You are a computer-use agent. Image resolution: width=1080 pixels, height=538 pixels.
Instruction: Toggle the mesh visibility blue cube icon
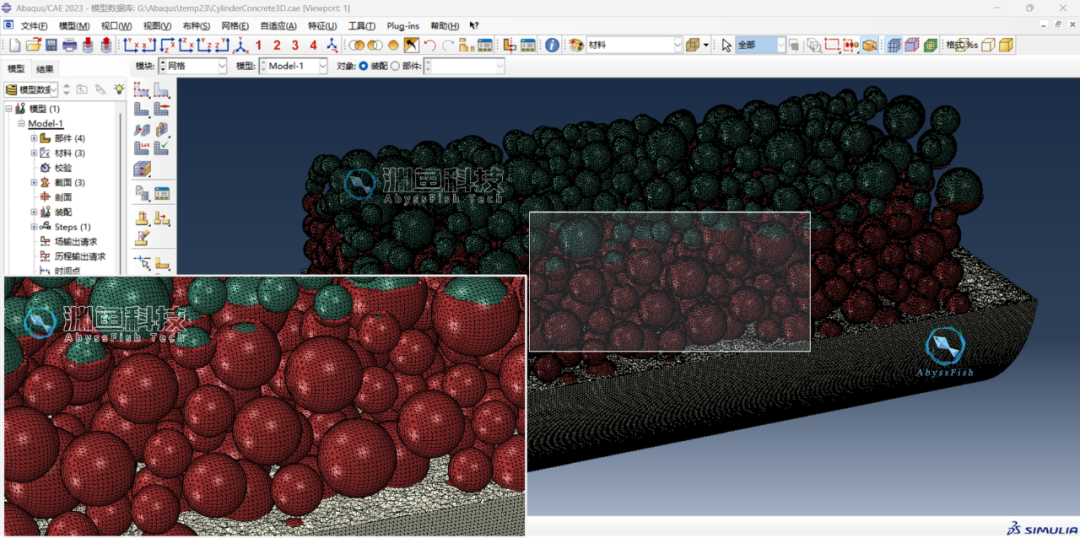pos(894,45)
